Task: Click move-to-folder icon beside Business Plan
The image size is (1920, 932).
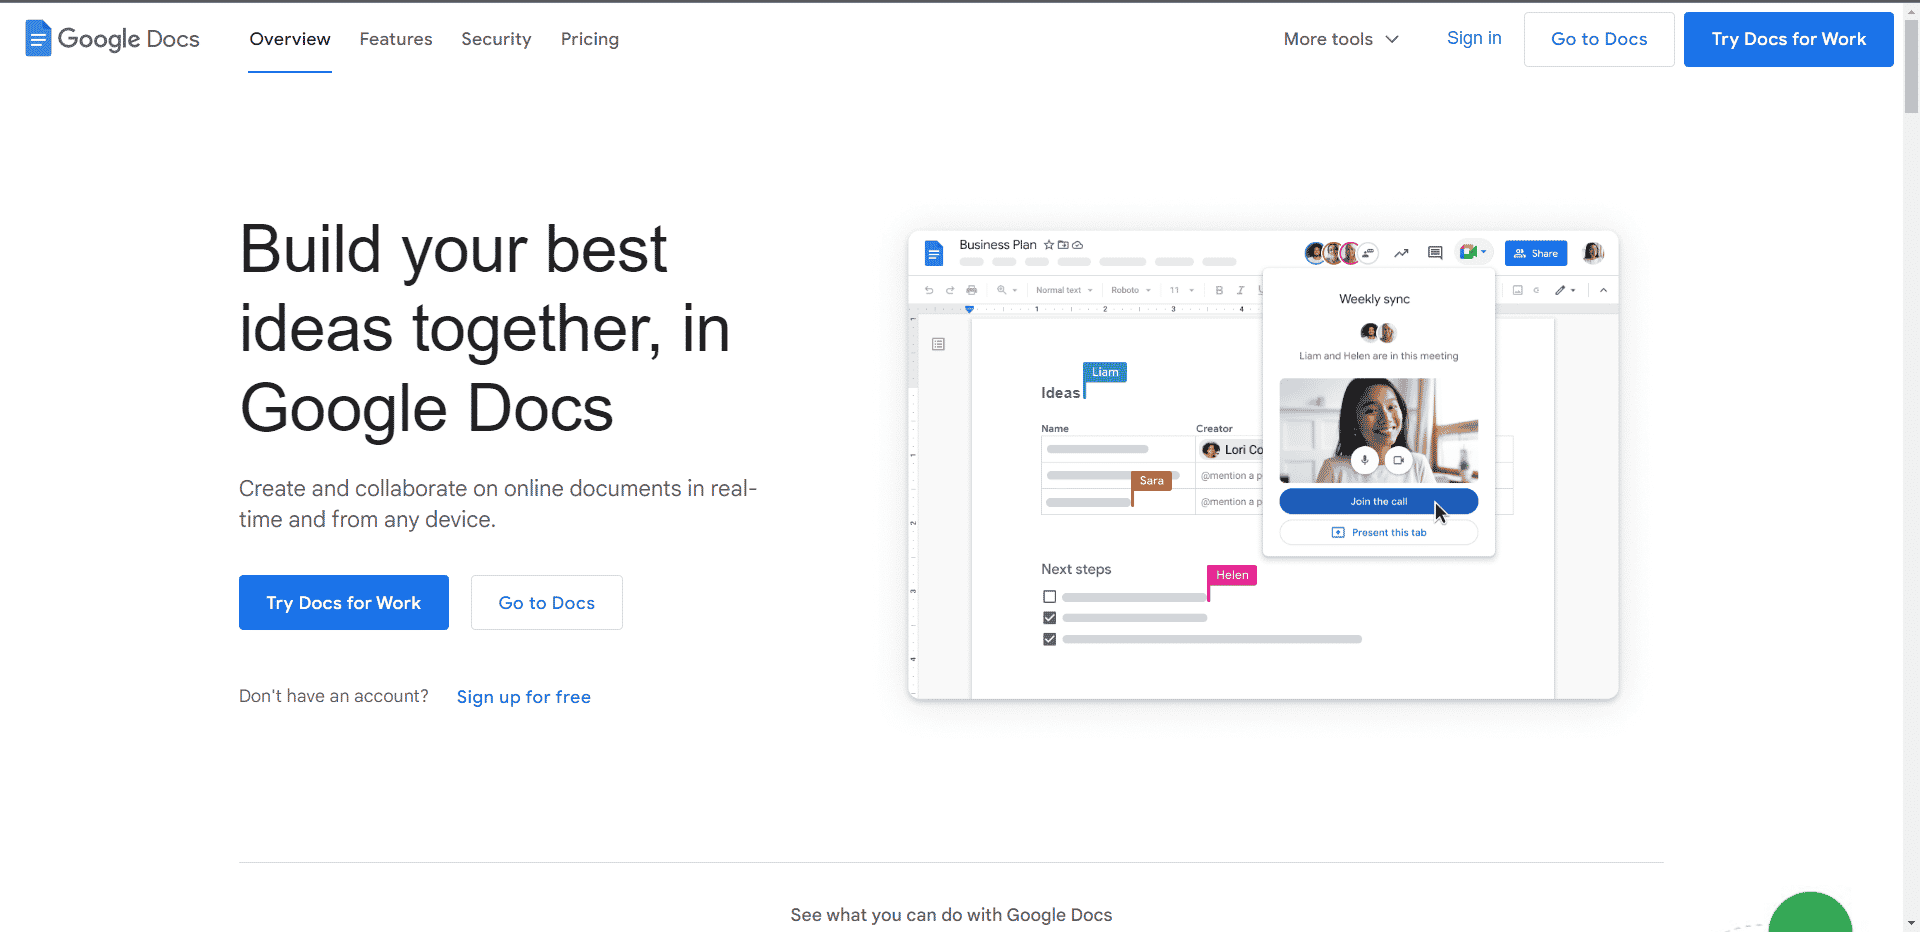Action: pyautogui.click(x=1063, y=245)
